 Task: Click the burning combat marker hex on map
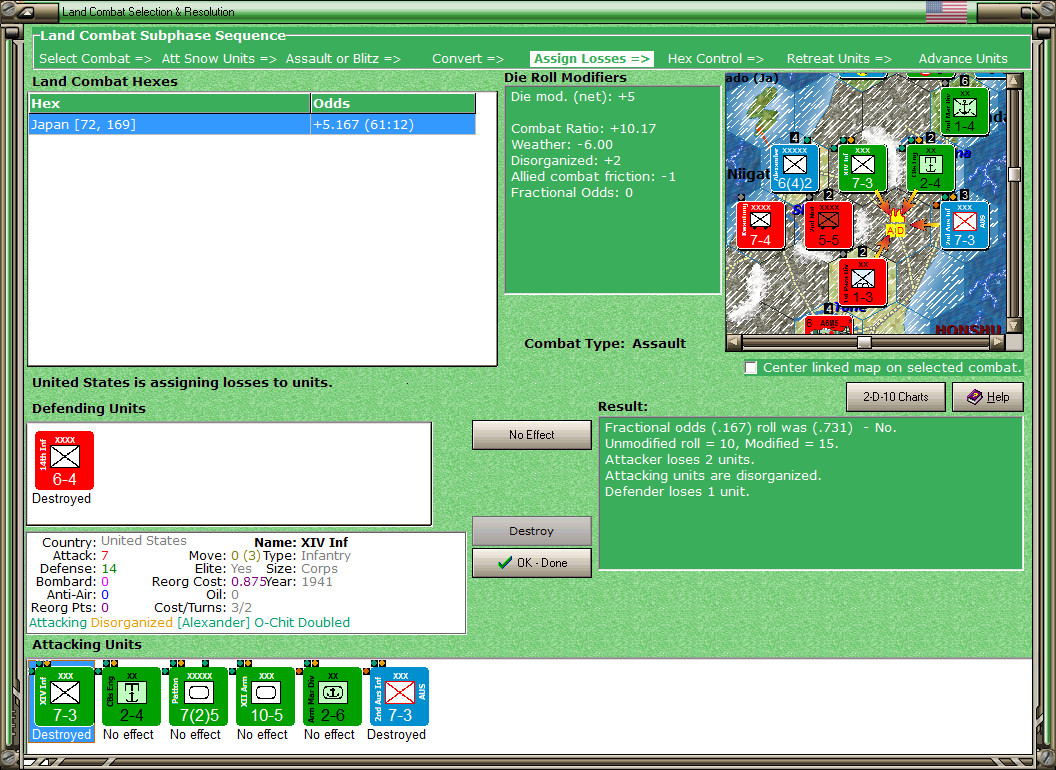[x=896, y=224]
